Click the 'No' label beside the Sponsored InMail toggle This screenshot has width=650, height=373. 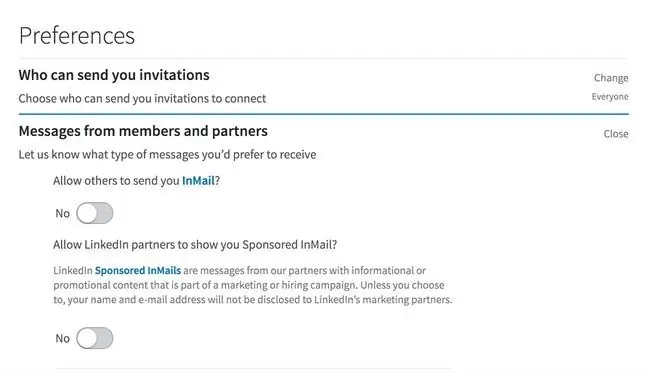[x=63, y=339]
